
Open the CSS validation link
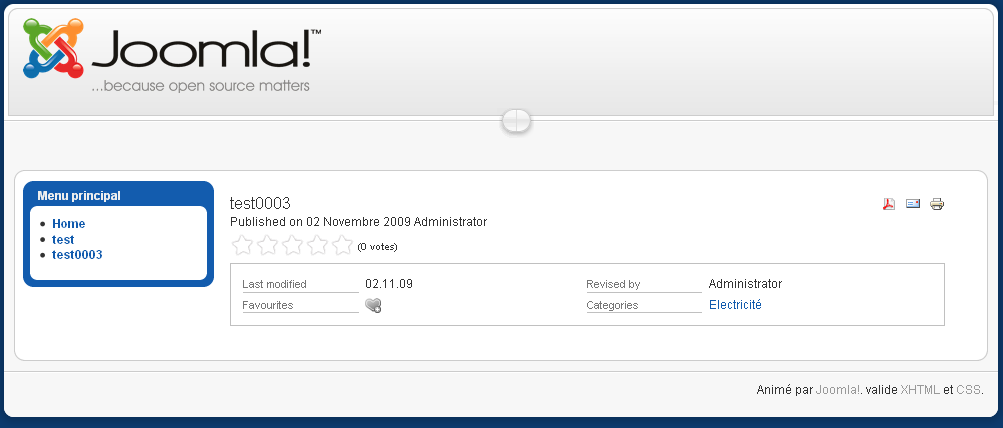point(968,390)
